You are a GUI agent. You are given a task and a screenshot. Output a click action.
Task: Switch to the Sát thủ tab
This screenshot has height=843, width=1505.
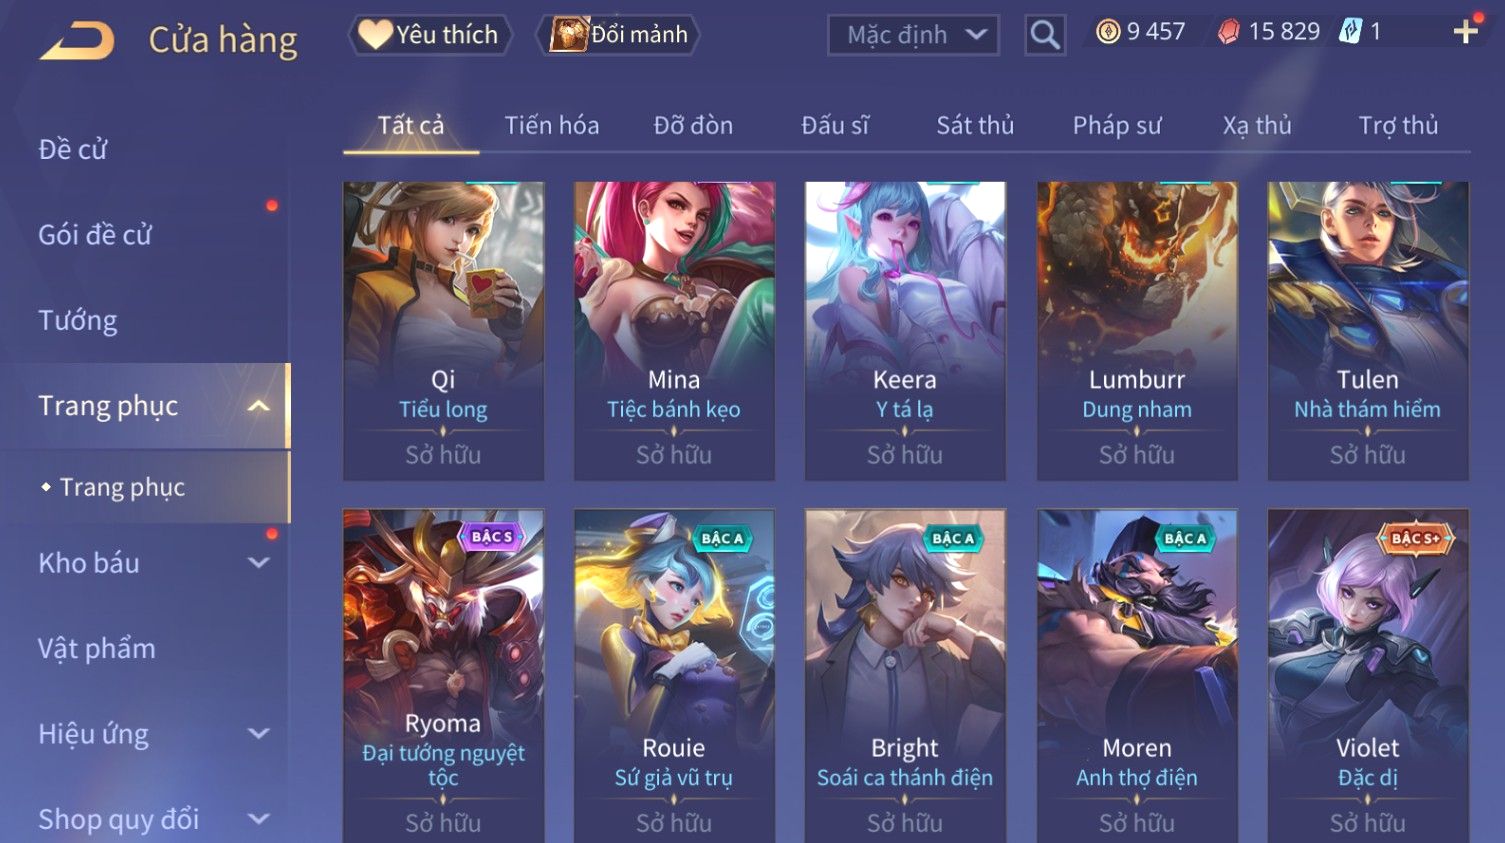click(975, 125)
